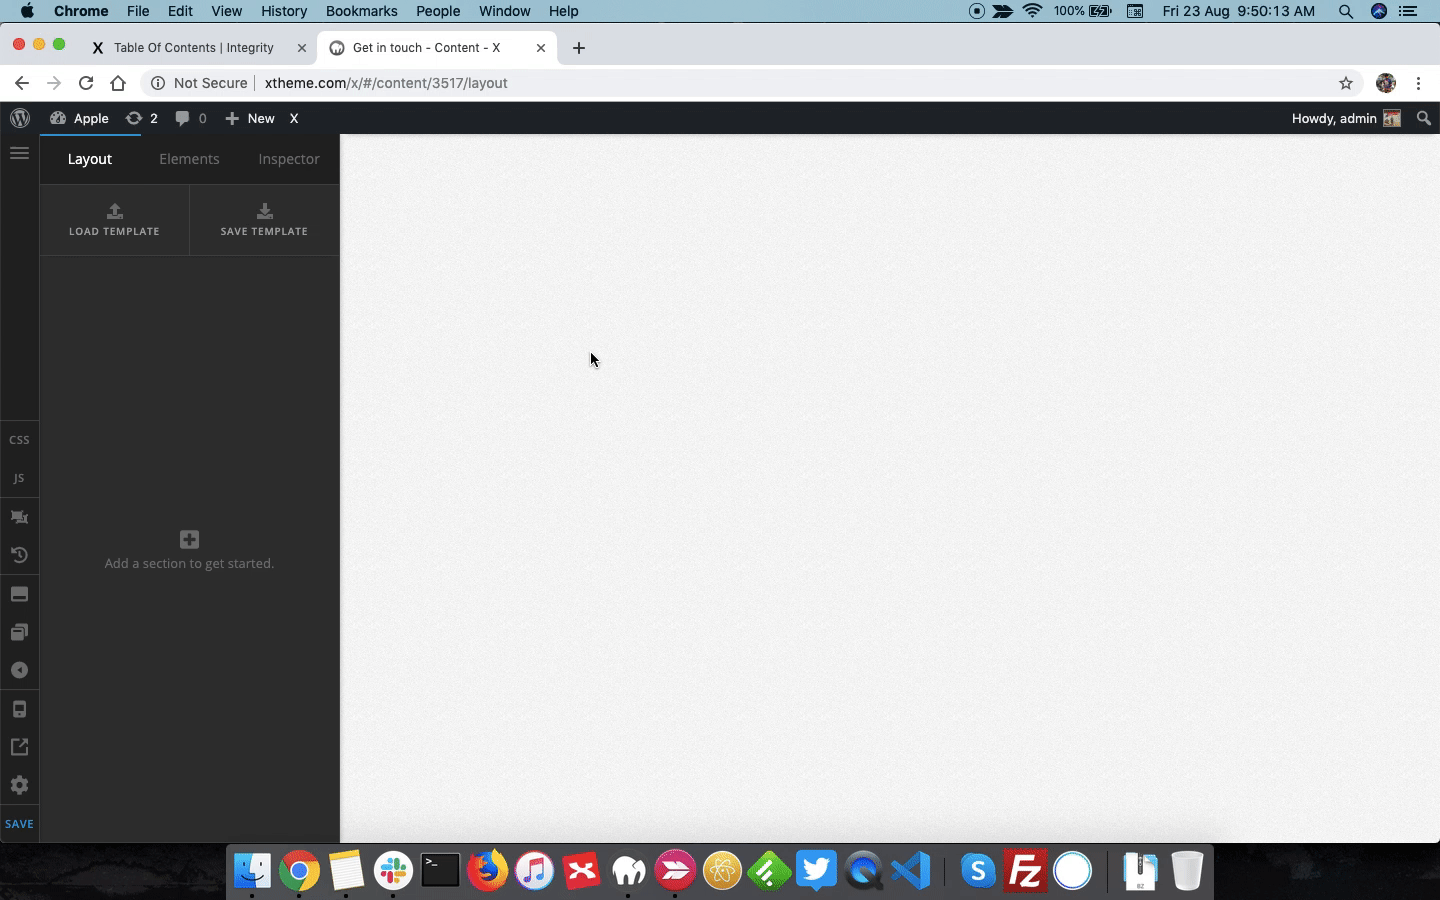Screen dimensions: 1440x900
Task: Open the Howdy, admin account menu
Action: tap(1346, 118)
